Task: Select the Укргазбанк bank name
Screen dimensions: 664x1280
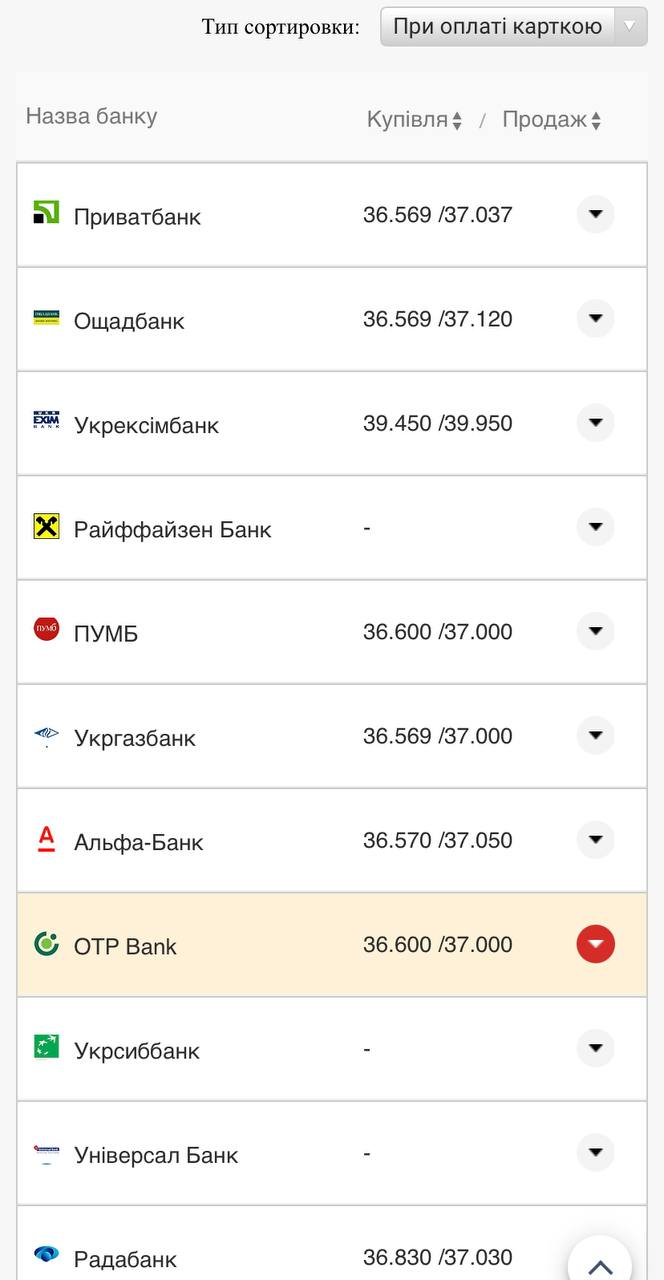Action: (x=135, y=738)
